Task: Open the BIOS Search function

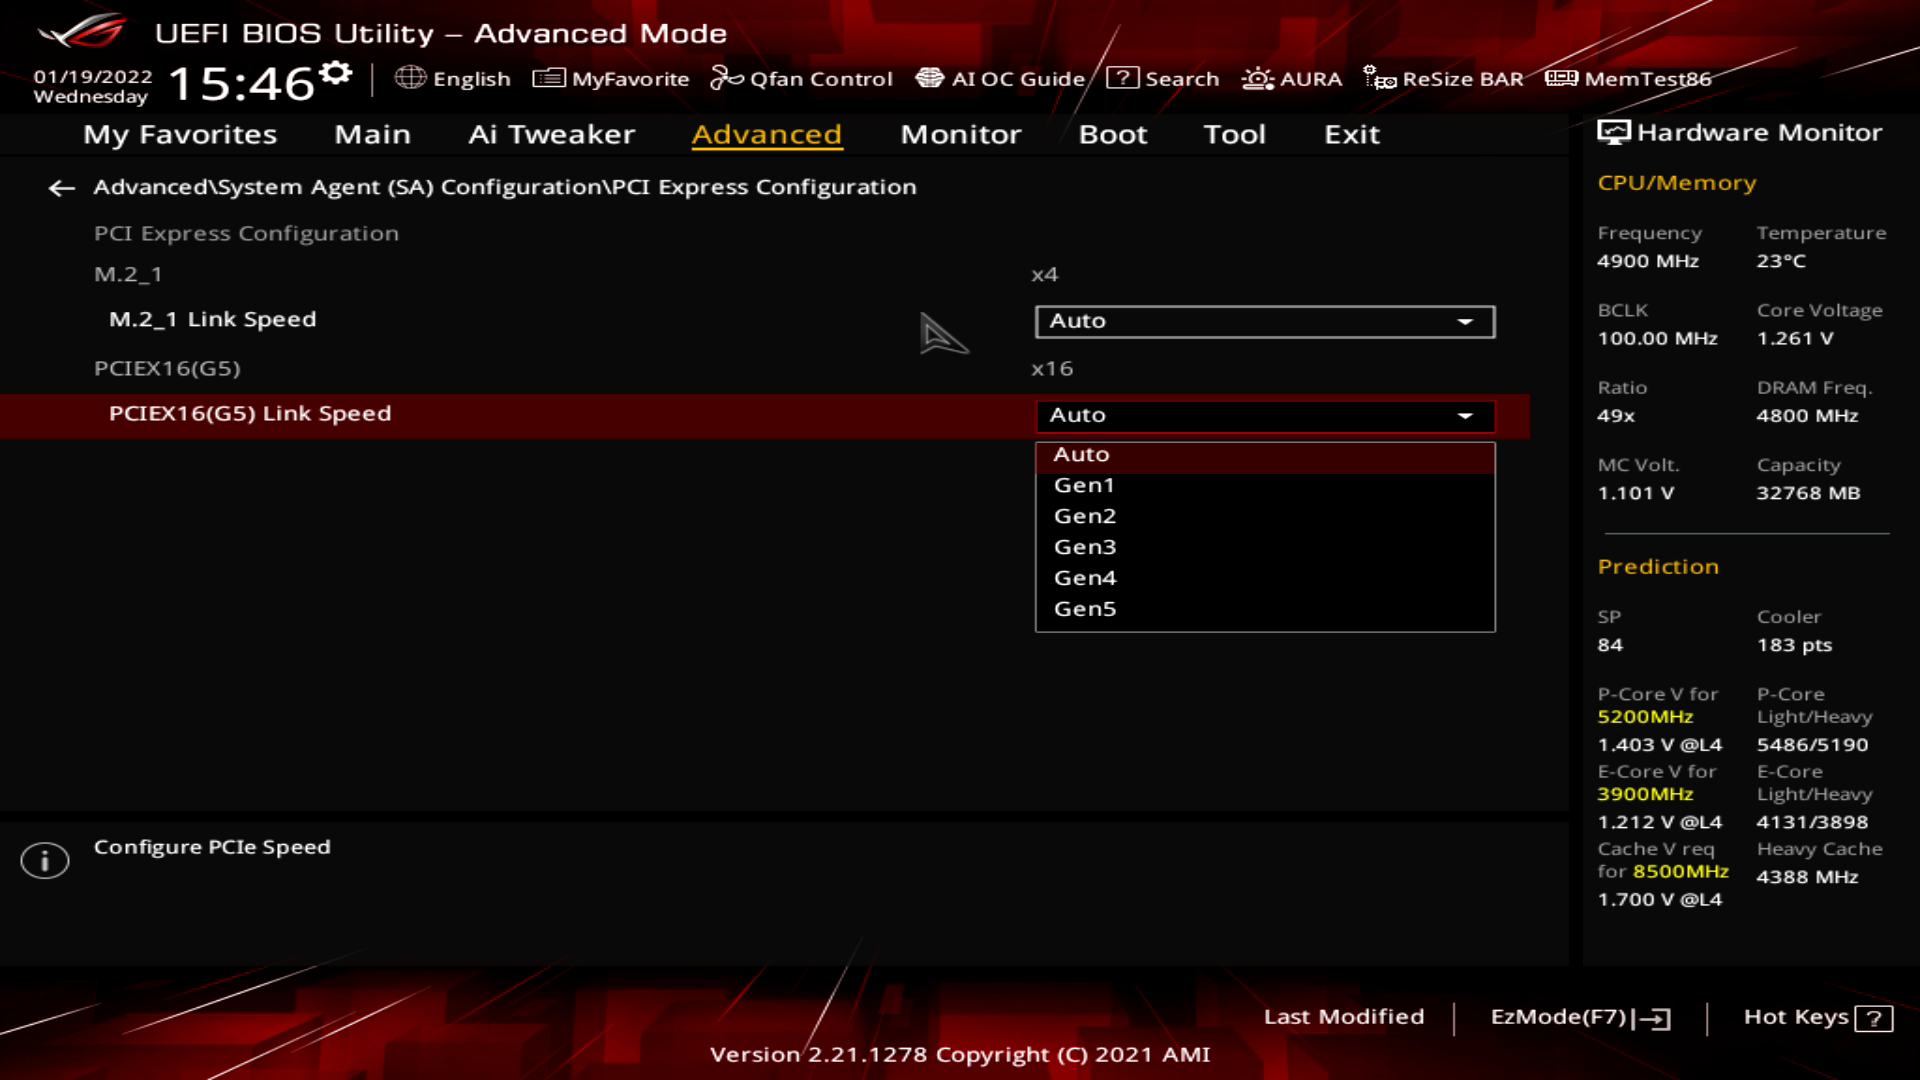Action: tap(1165, 78)
